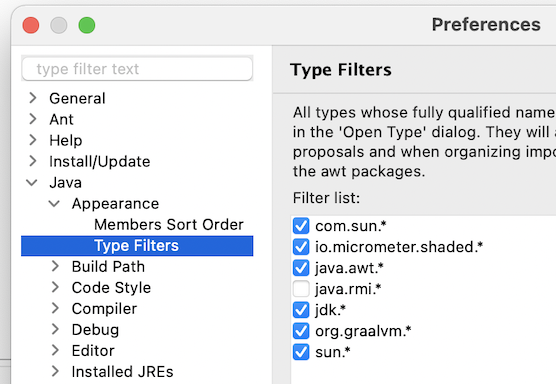Uncheck the com.sun.* filter
The width and height of the screenshot is (556, 384).
click(x=301, y=226)
